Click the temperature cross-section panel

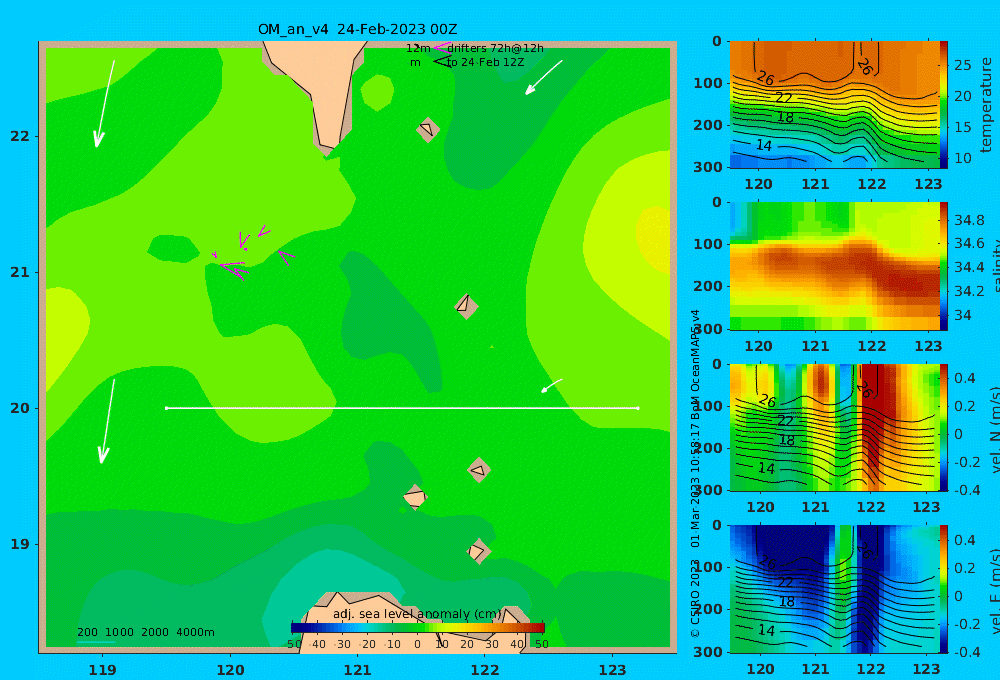(x=834, y=105)
